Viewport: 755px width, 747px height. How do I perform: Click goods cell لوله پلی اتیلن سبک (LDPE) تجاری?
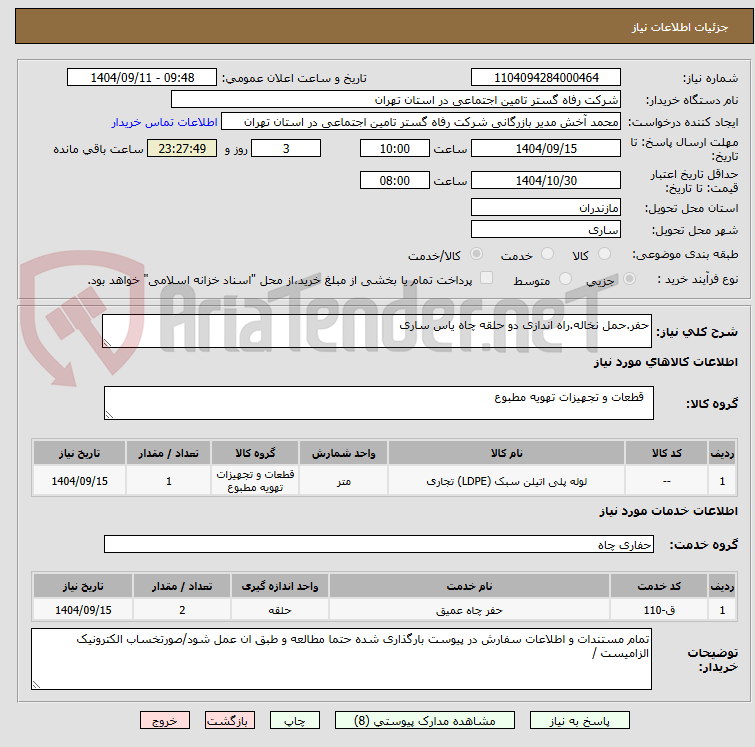[x=506, y=481]
